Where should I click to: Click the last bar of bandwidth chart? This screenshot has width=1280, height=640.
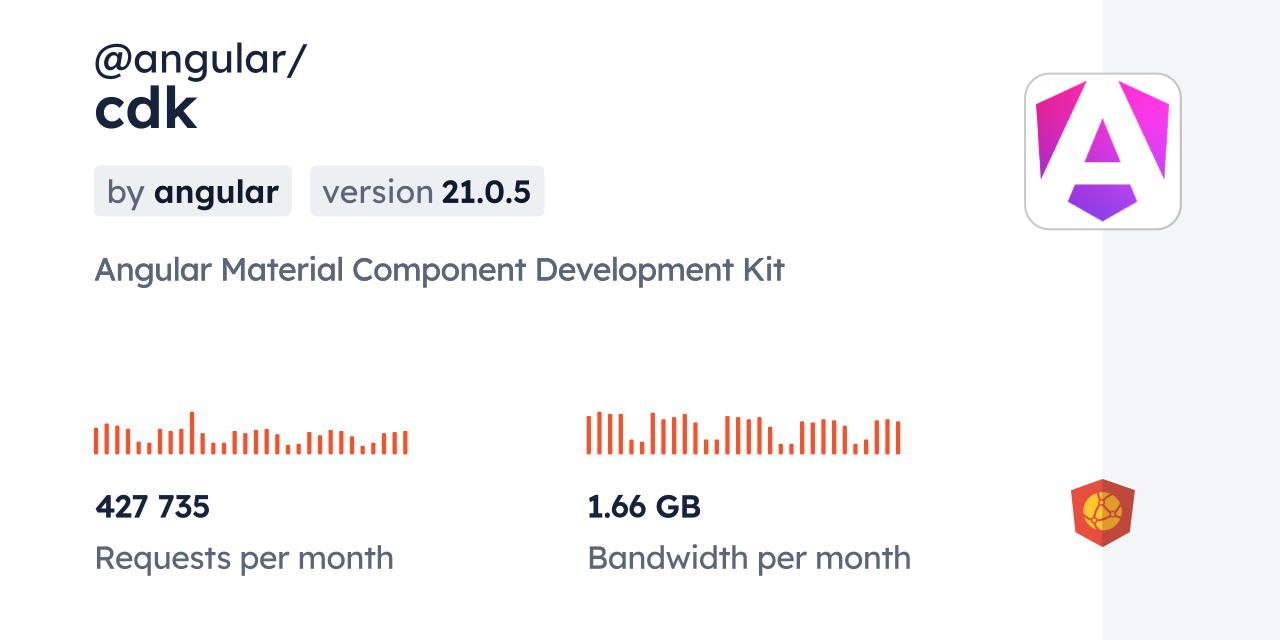[899, 437]
